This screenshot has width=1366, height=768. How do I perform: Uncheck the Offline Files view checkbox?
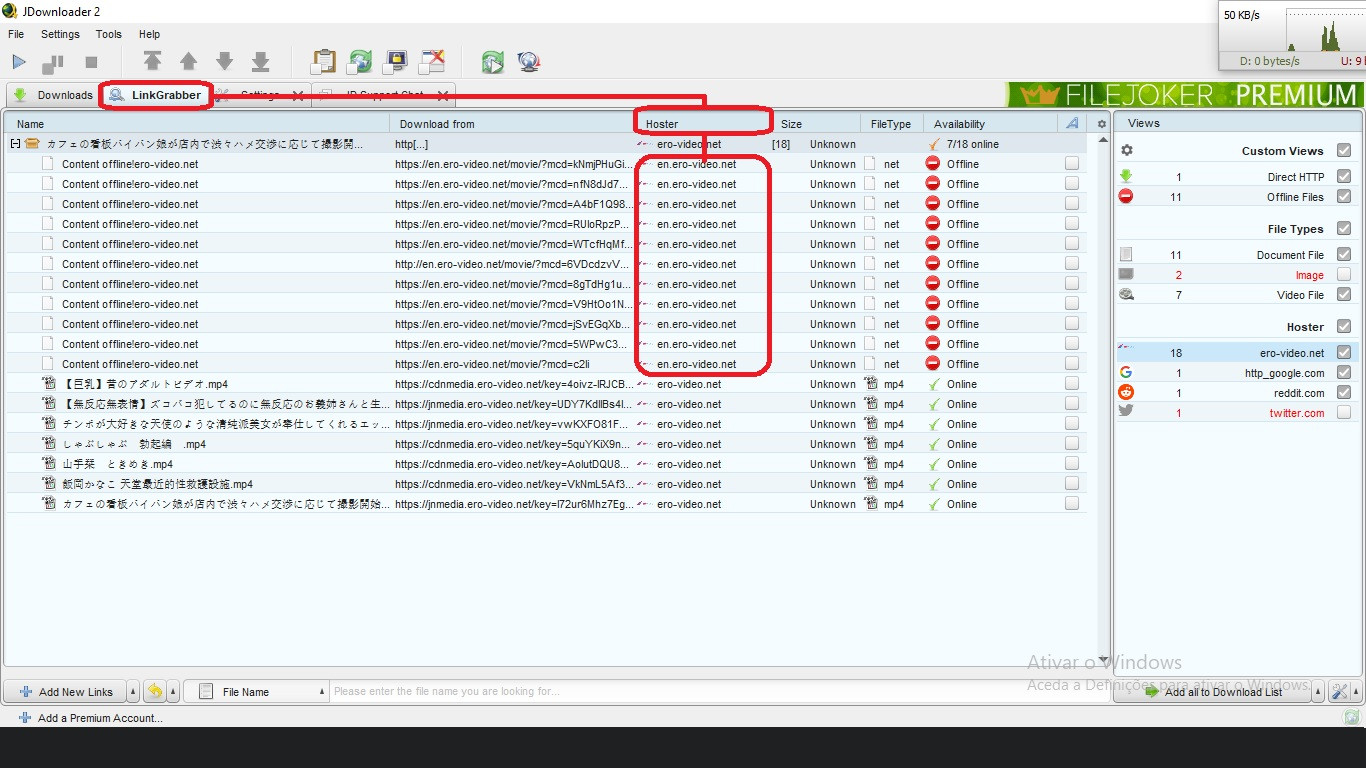tap(1344, 196)
